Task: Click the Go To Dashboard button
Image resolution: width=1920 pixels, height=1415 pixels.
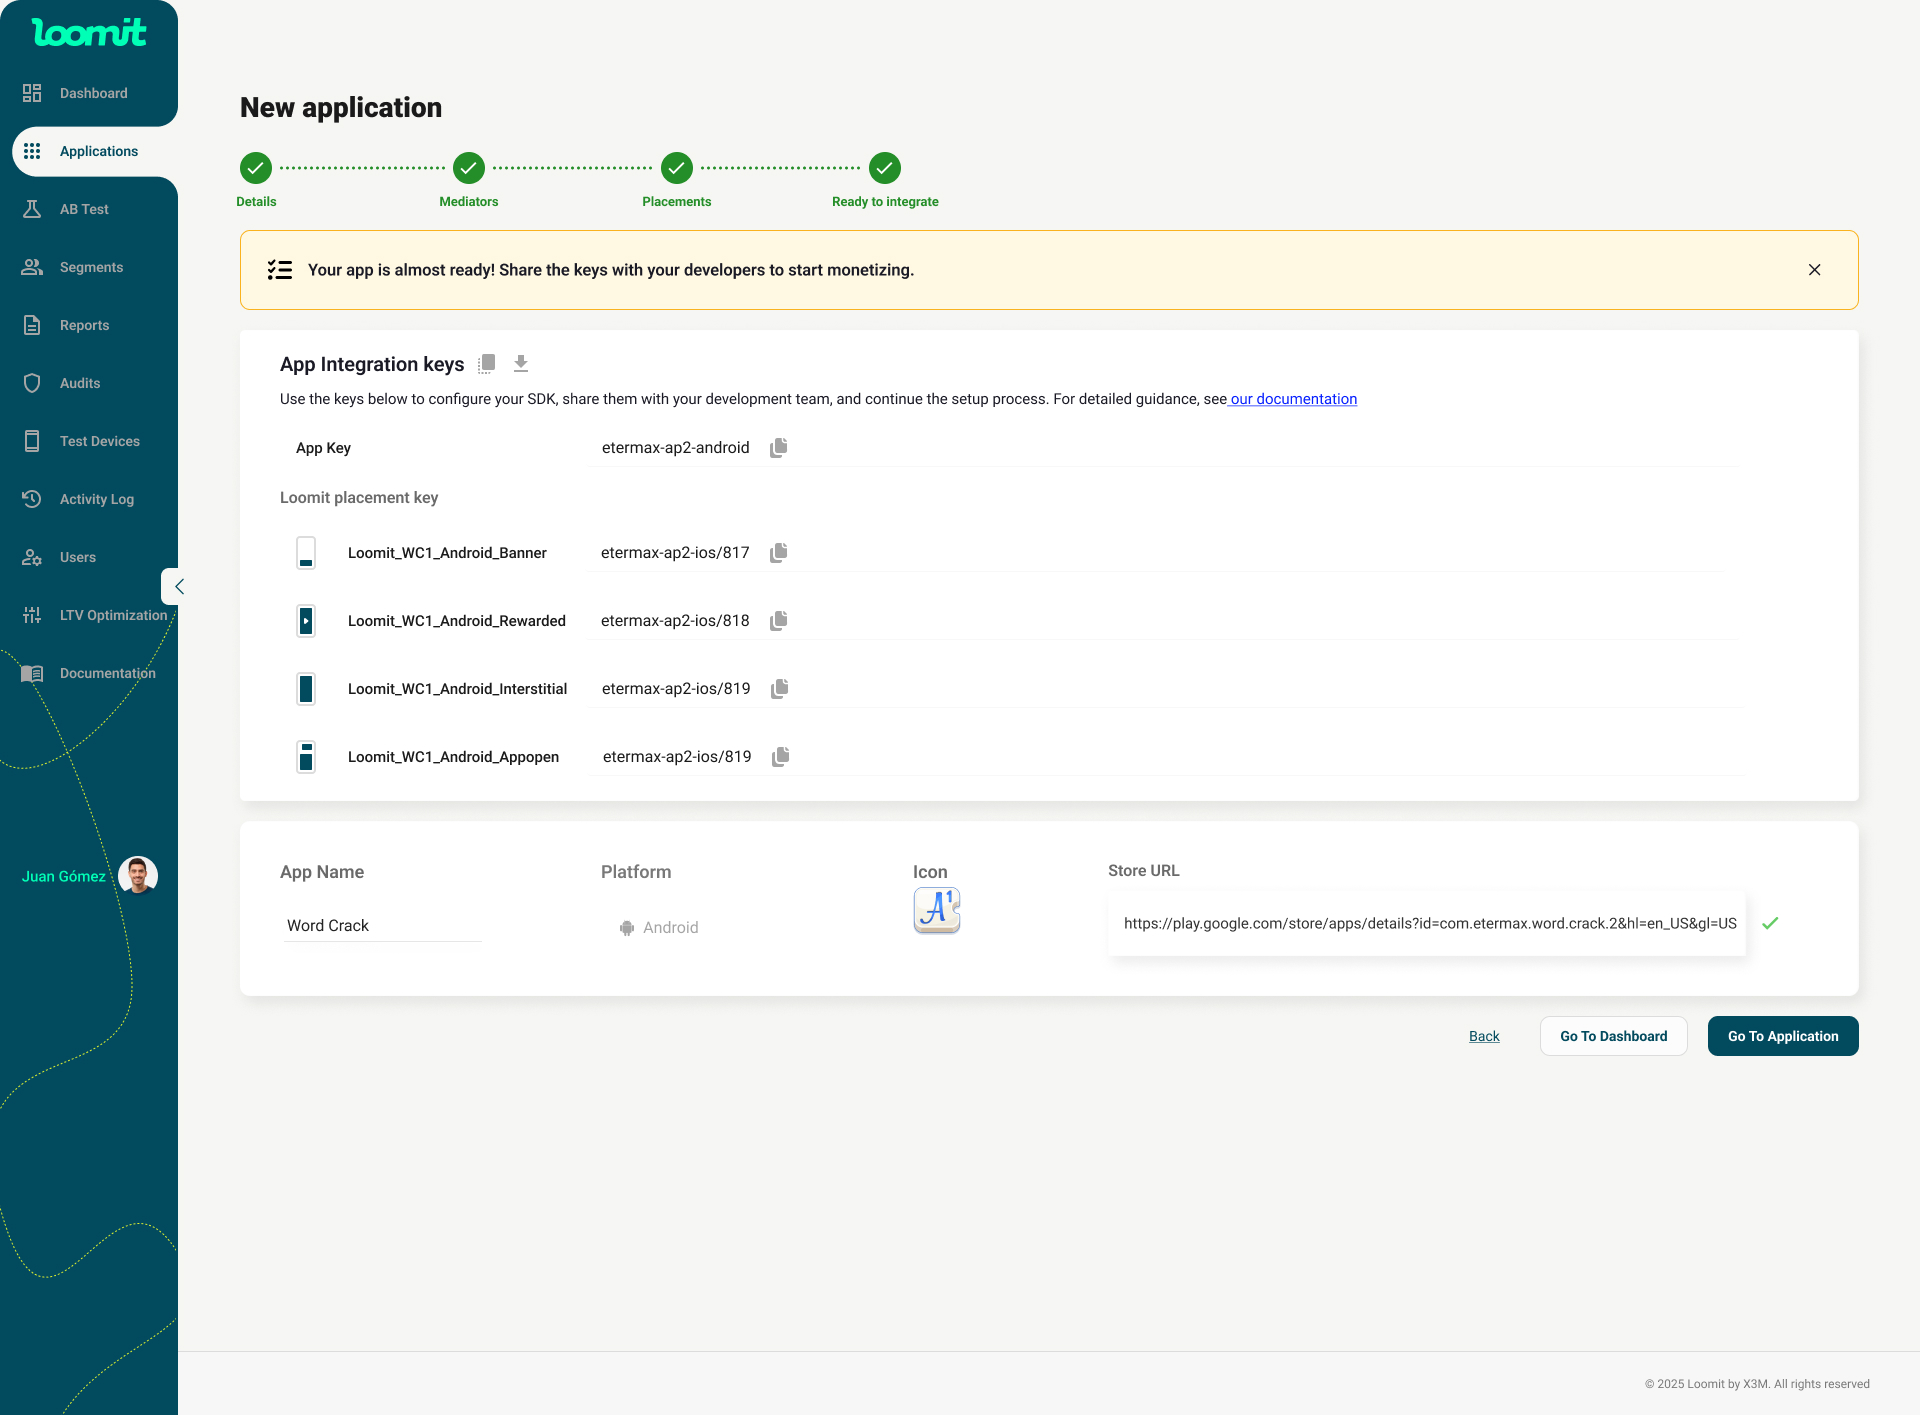Action: (1613, 1036)
